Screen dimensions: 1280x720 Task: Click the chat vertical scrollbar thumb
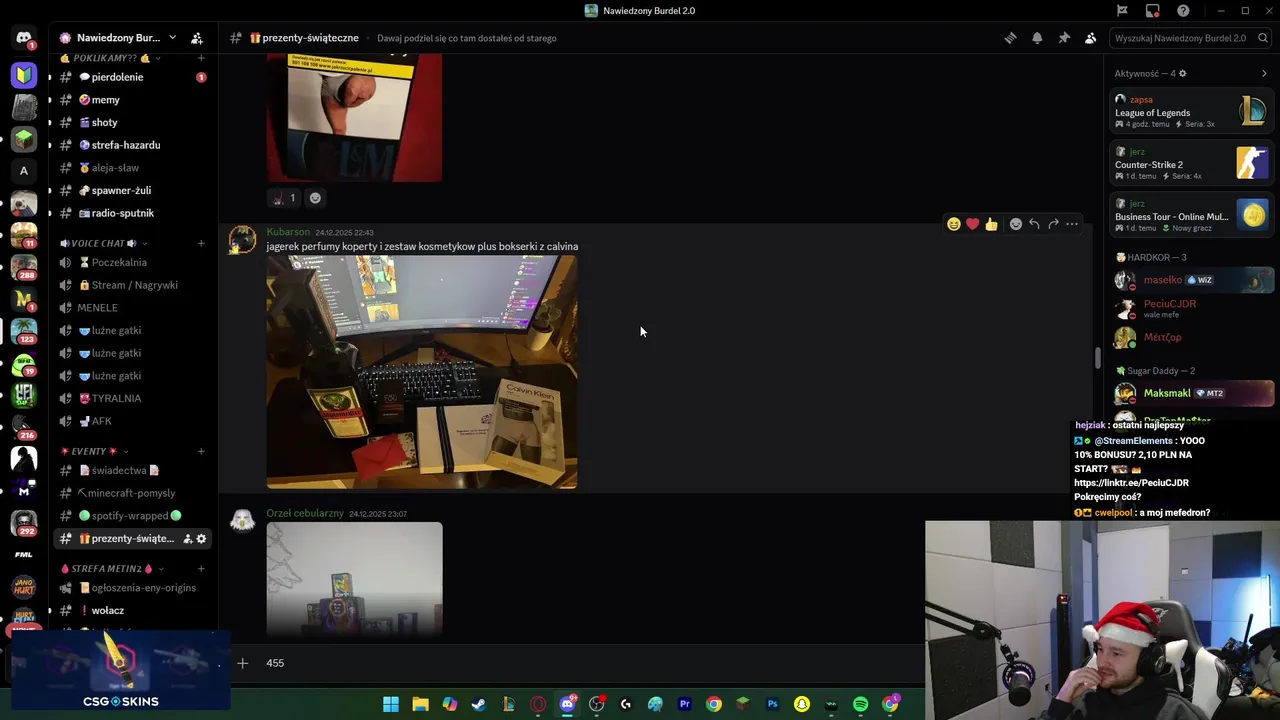tap(1098, 357)
